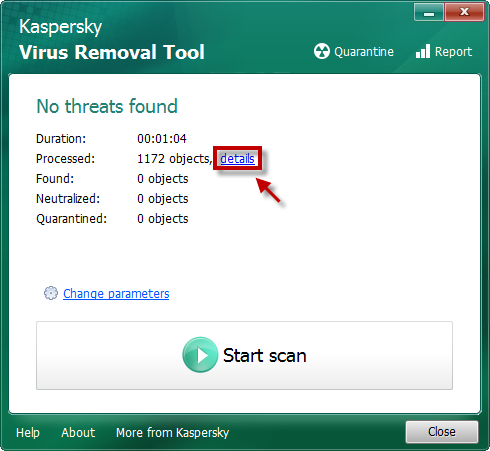Click the No threats found heading
The height and width of the screenshot is (451, 490).
click(107, 106)
